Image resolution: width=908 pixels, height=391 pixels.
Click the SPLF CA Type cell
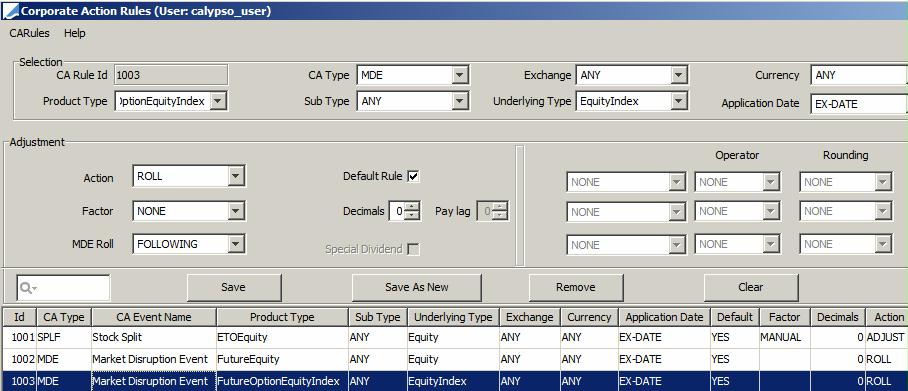64,337
